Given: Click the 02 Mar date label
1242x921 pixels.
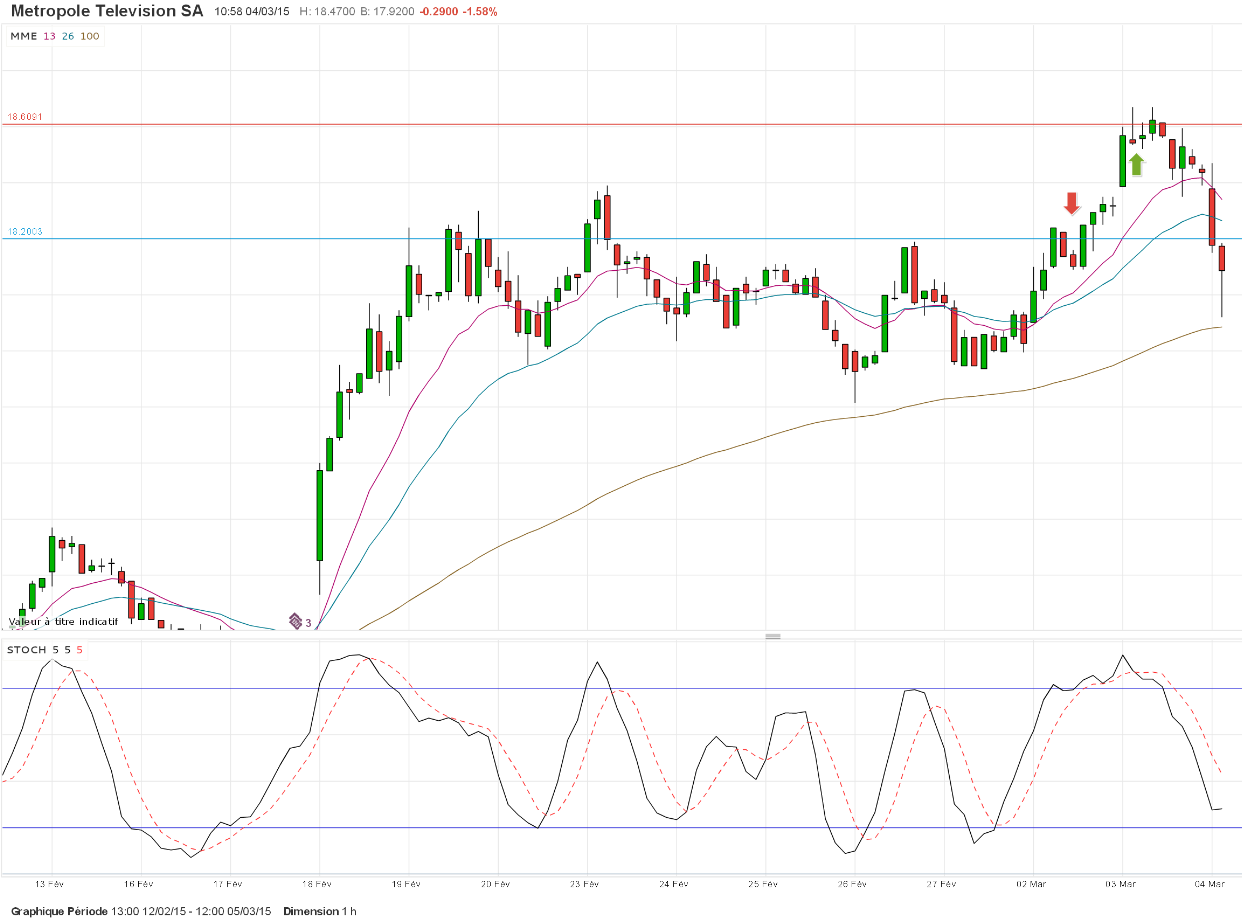Looking at the screenshot, I should [1031, 884].
